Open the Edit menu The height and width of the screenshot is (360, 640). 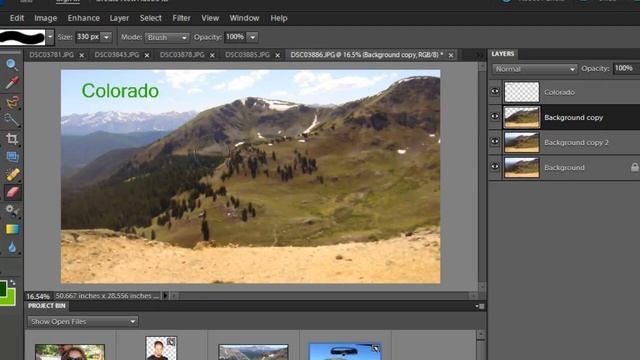(x=17, y=18)
